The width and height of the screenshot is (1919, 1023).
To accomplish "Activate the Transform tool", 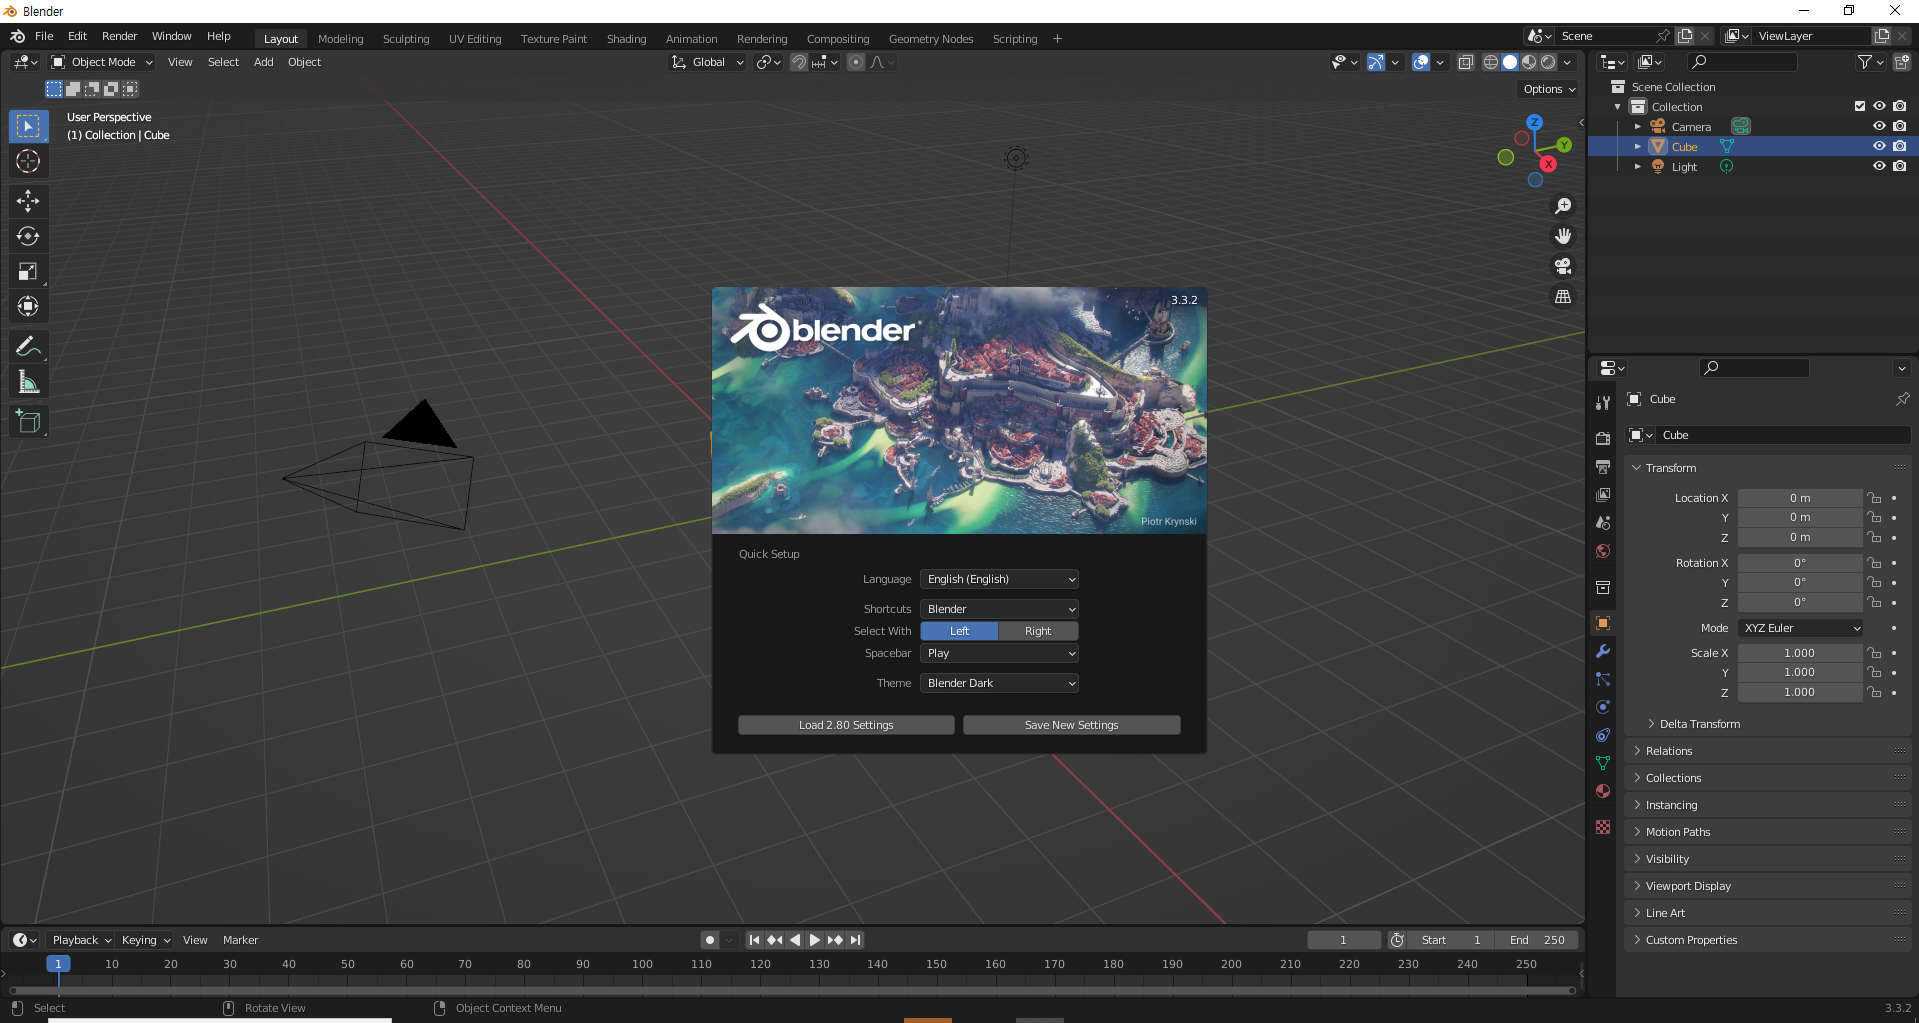I will 28,306.
